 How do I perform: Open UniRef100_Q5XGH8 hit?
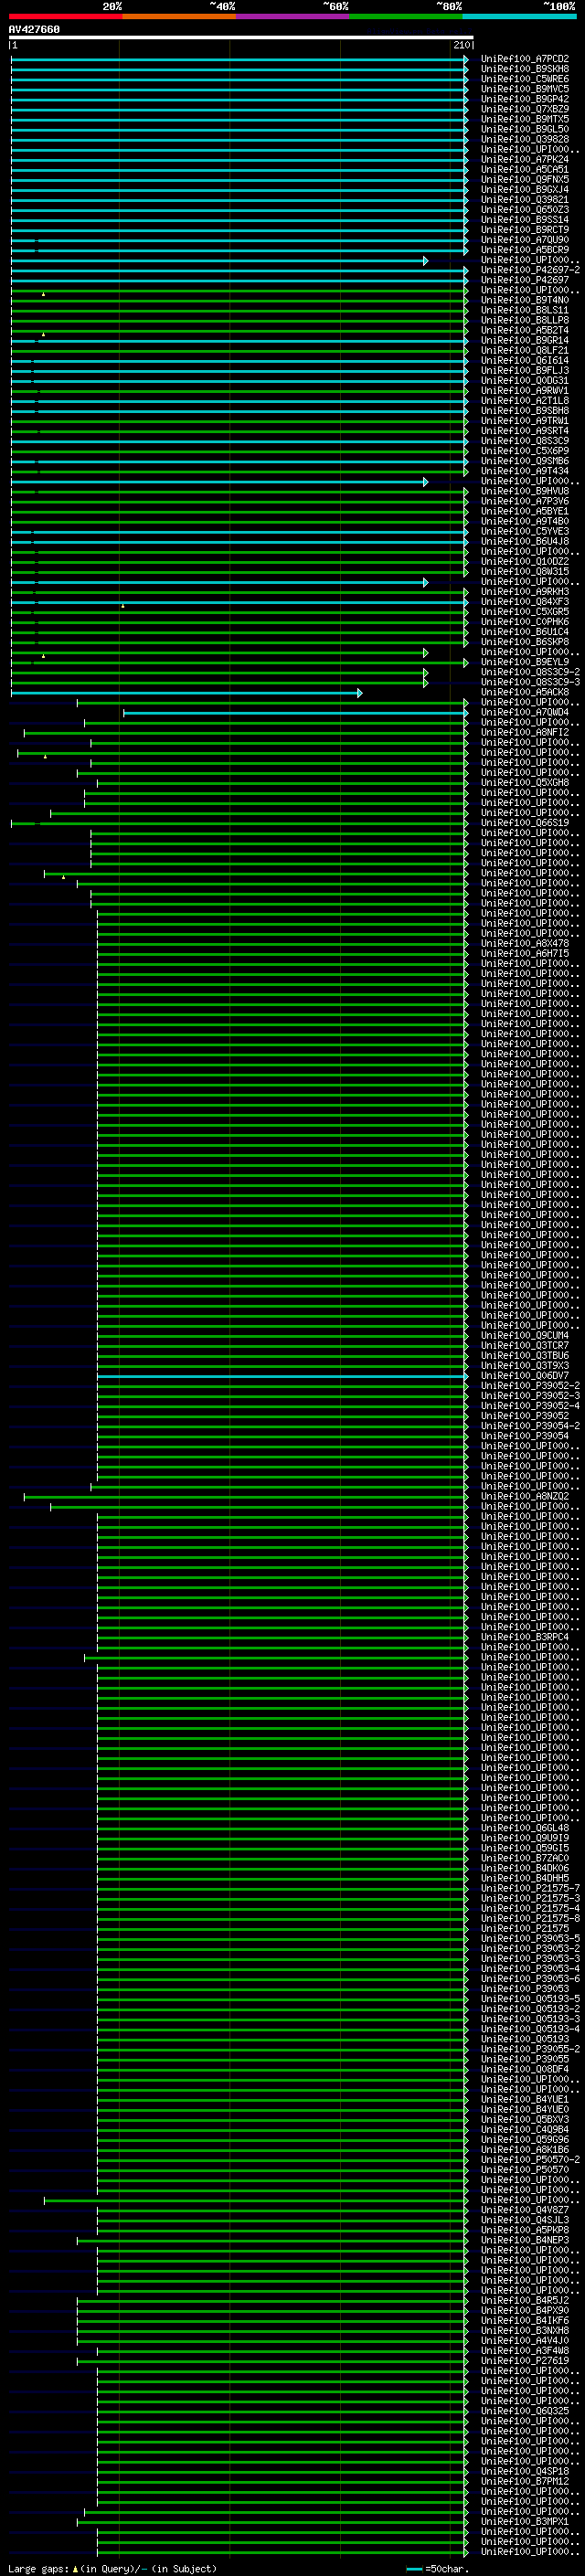525,783
